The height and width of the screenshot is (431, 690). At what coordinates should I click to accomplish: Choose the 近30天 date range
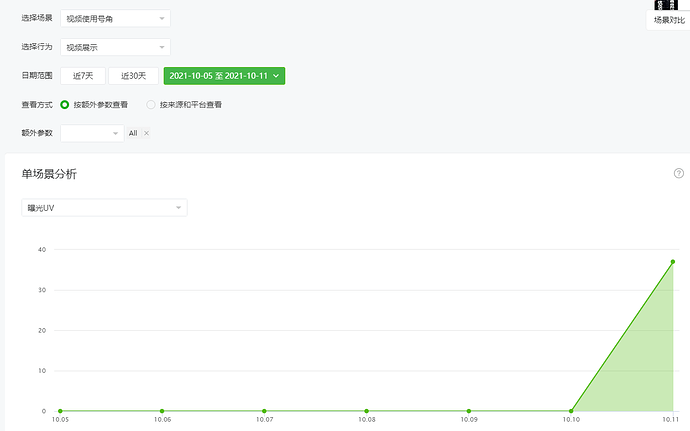(133, 75)
